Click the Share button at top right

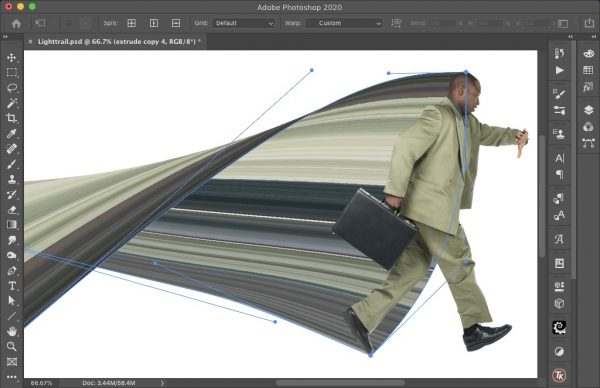pos(589,23)
